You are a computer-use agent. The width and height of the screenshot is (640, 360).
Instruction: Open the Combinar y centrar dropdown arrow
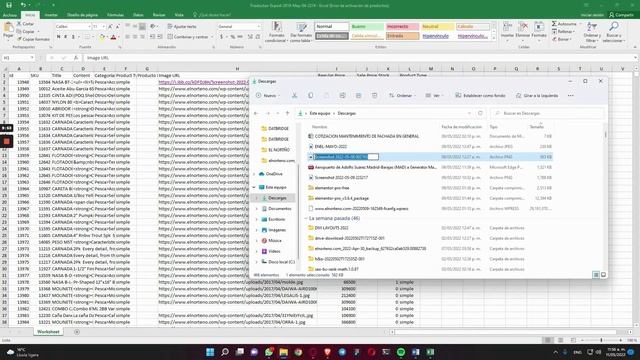click(x=212, y=37)
